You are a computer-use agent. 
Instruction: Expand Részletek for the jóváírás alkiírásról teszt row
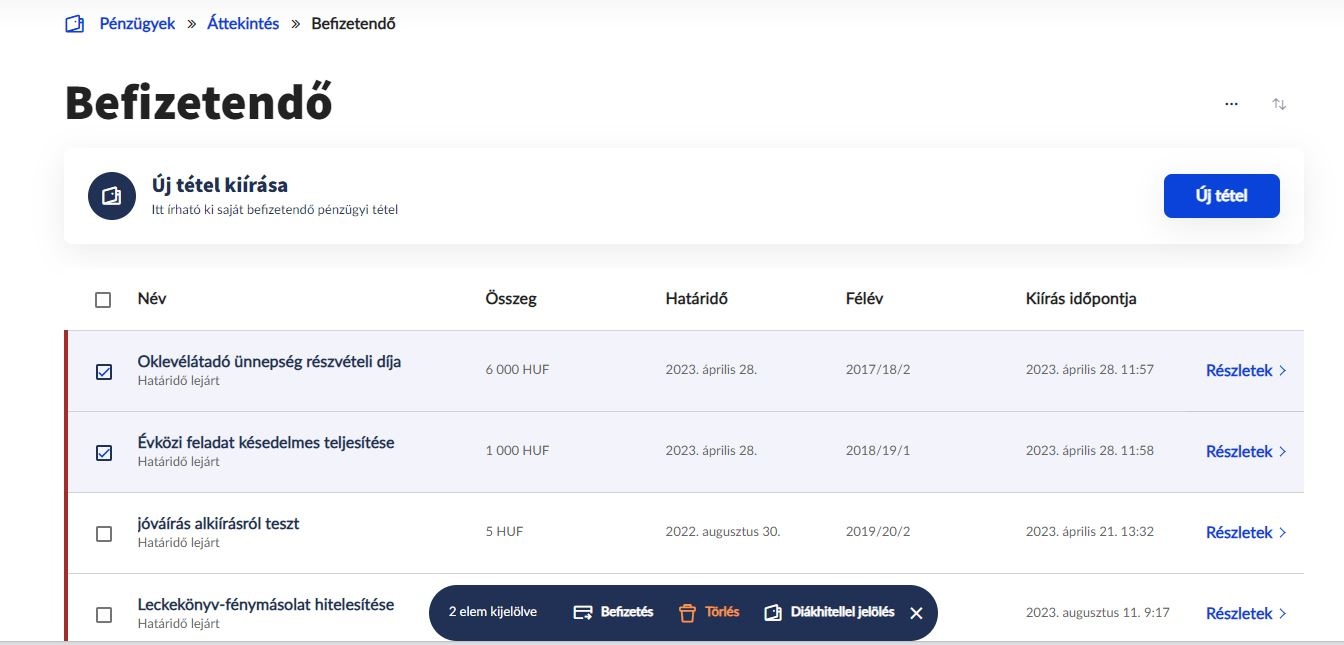pos(1245,532)
